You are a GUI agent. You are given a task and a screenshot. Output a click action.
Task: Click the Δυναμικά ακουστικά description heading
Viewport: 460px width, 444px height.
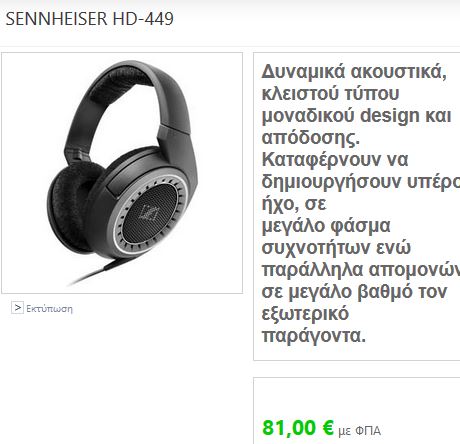pyautogui.click(x=354, y=71)
